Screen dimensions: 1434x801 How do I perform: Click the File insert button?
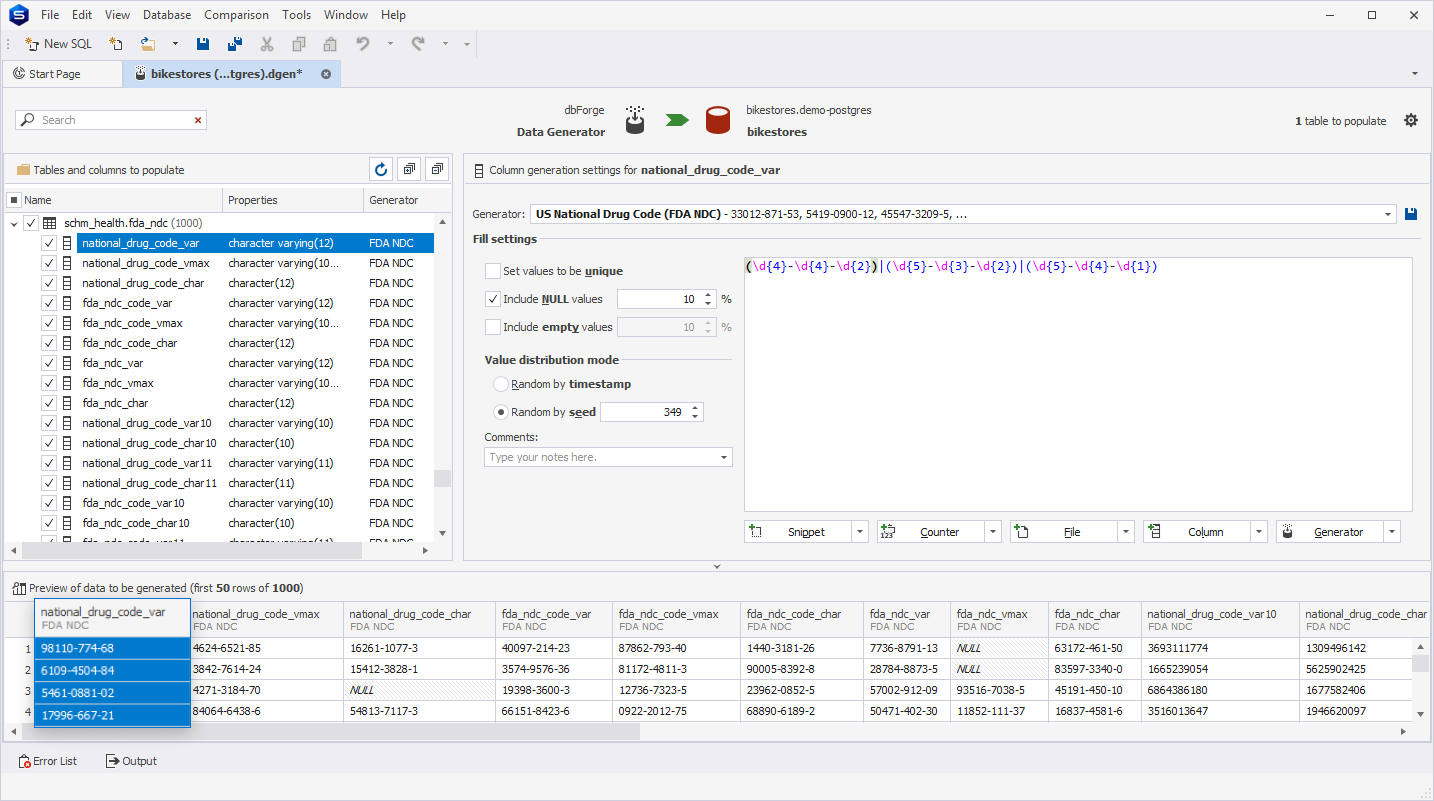(x=1064, y=532)
